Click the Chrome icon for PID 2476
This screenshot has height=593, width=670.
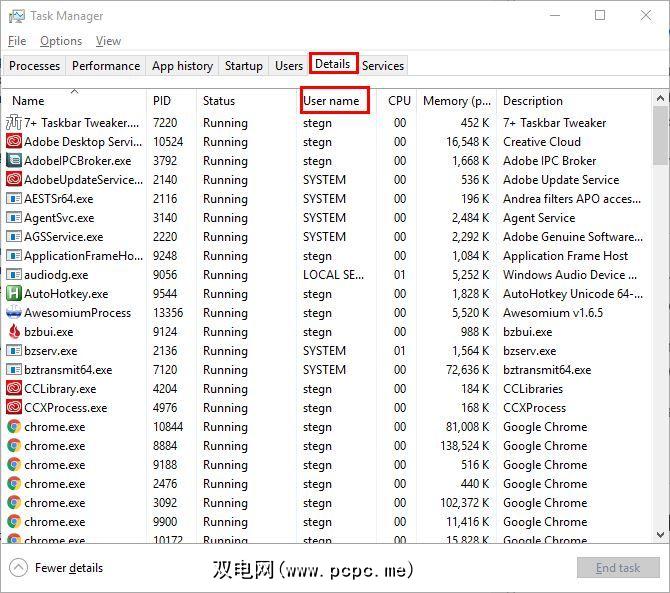[14, 484]
